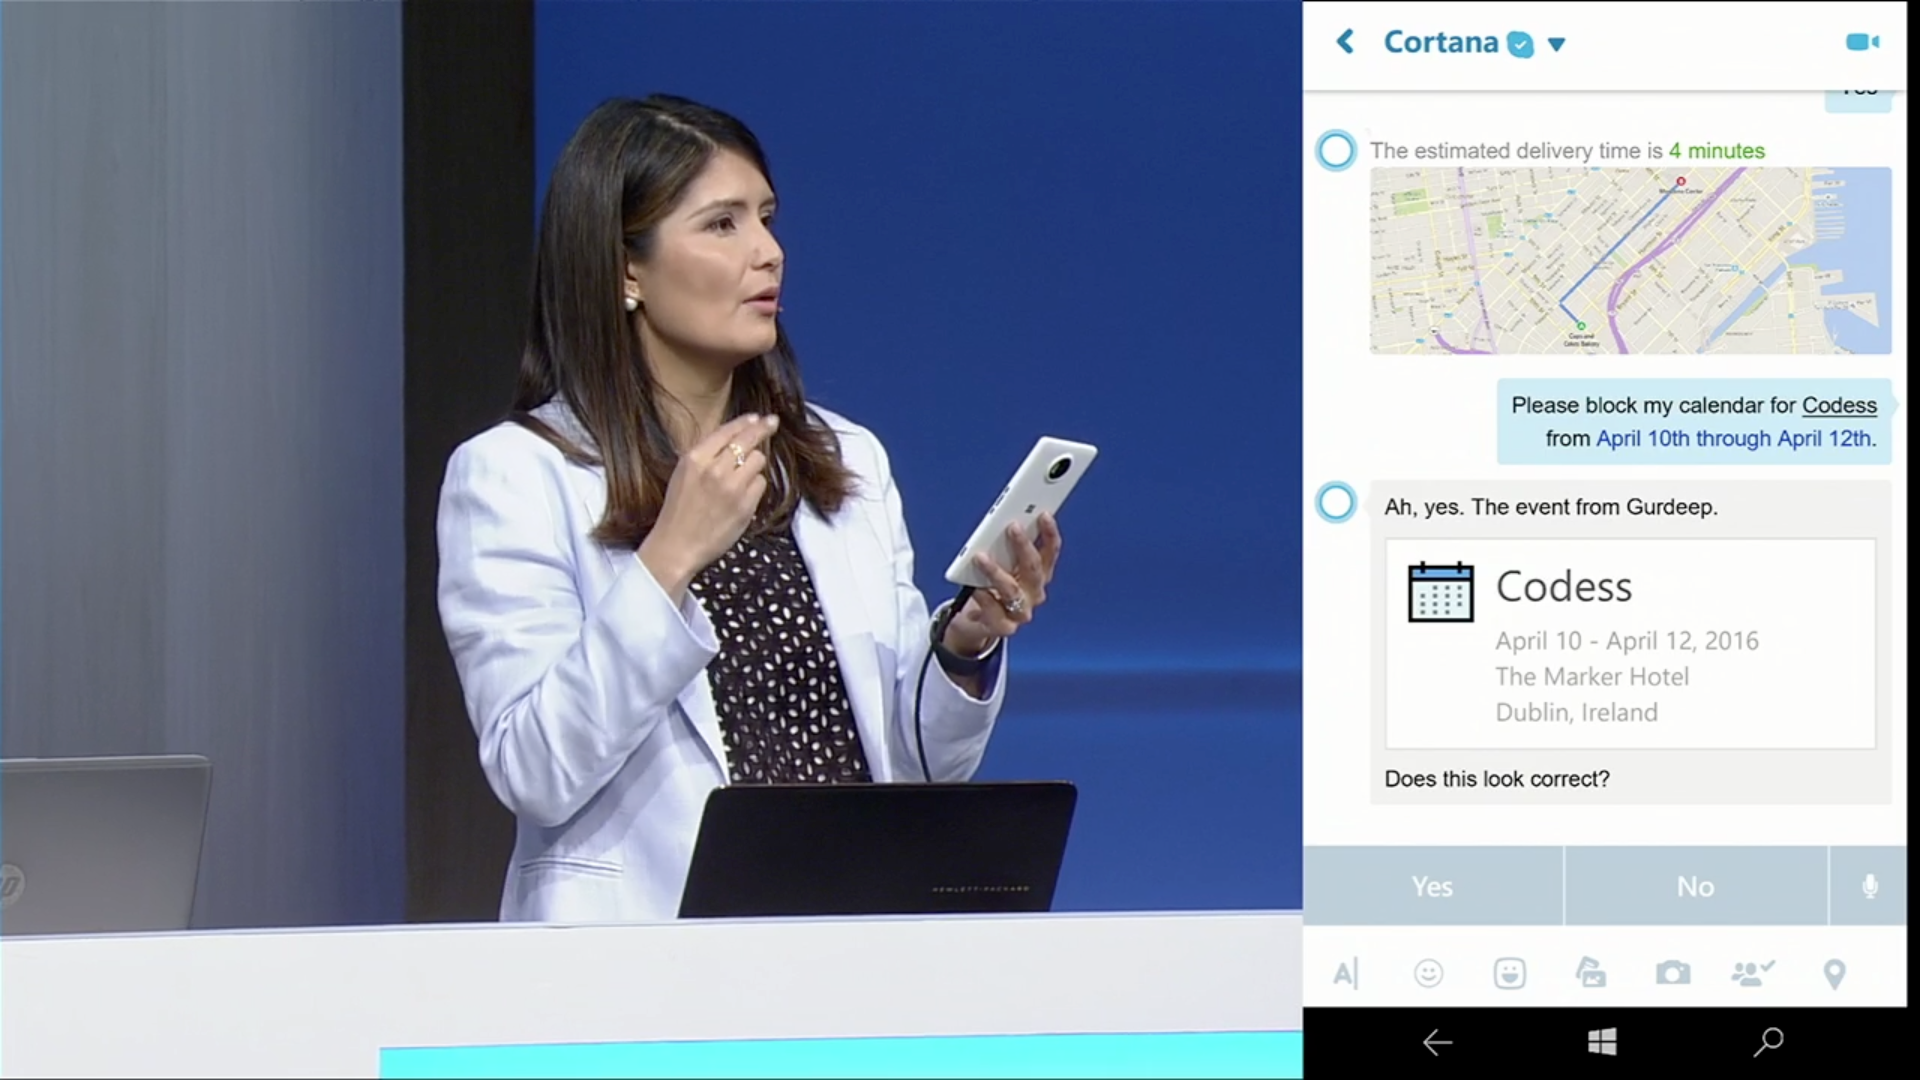Go back using the chat header arrow
The width and height of the screenshot is (1920, 1080).
tap(1346, 42)
